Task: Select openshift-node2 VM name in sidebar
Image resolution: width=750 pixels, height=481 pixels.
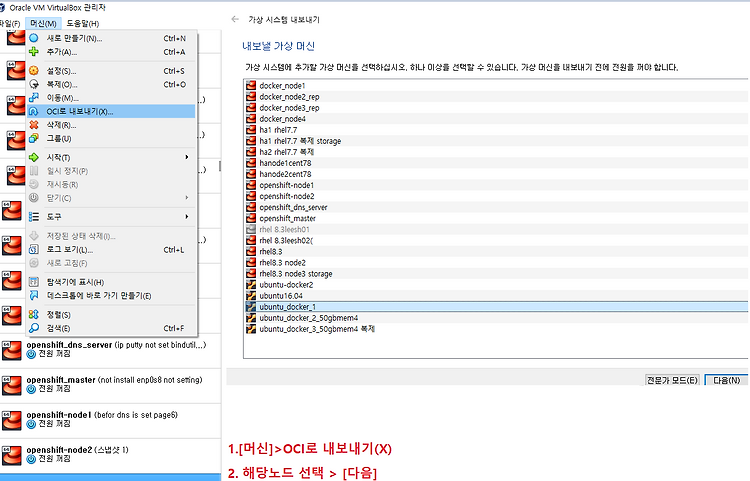Action: tap(59, 450)
